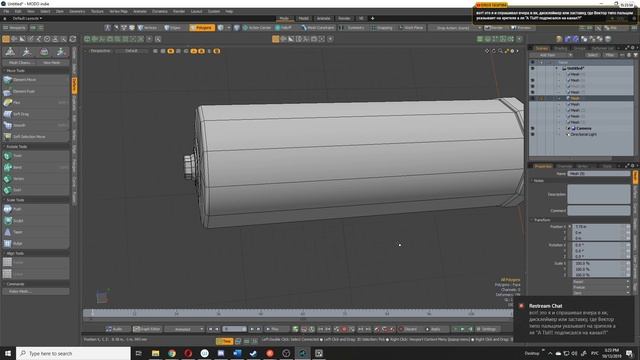Image resolution: width=640 pixels, height=360 pixels.
Task: Toggle visibility of fourth Mesh item
Action: tap(532, 92)
